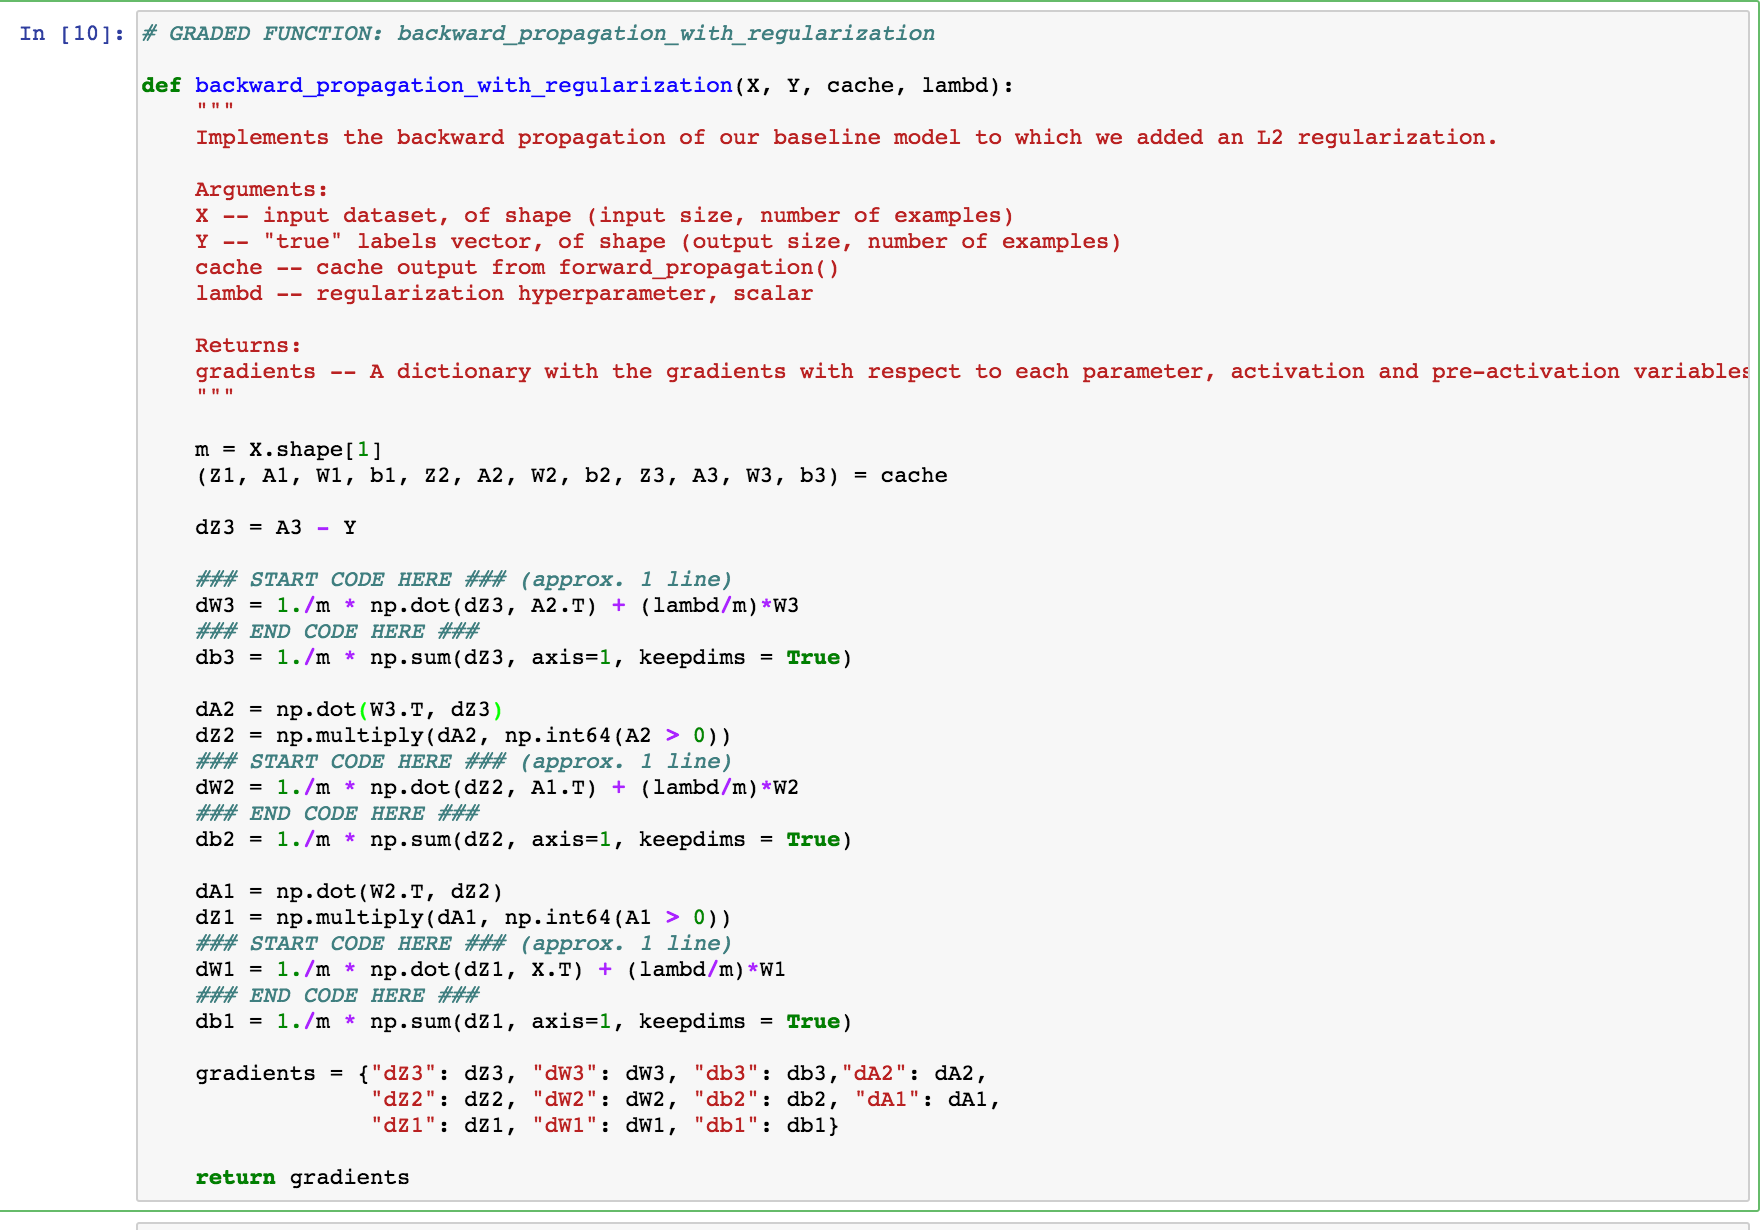
Task: Click the END CODE HERE comment above db3
Action: coord(337,631)
